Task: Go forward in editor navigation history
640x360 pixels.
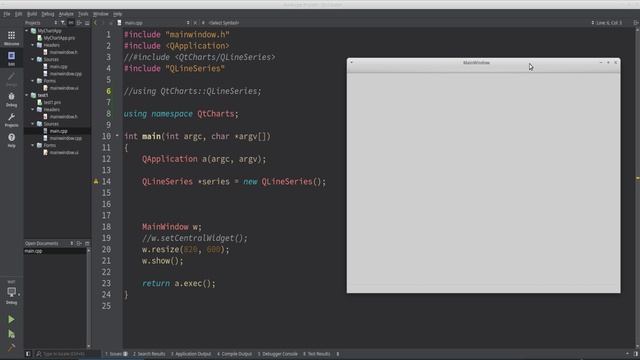Action: (103, 23)
